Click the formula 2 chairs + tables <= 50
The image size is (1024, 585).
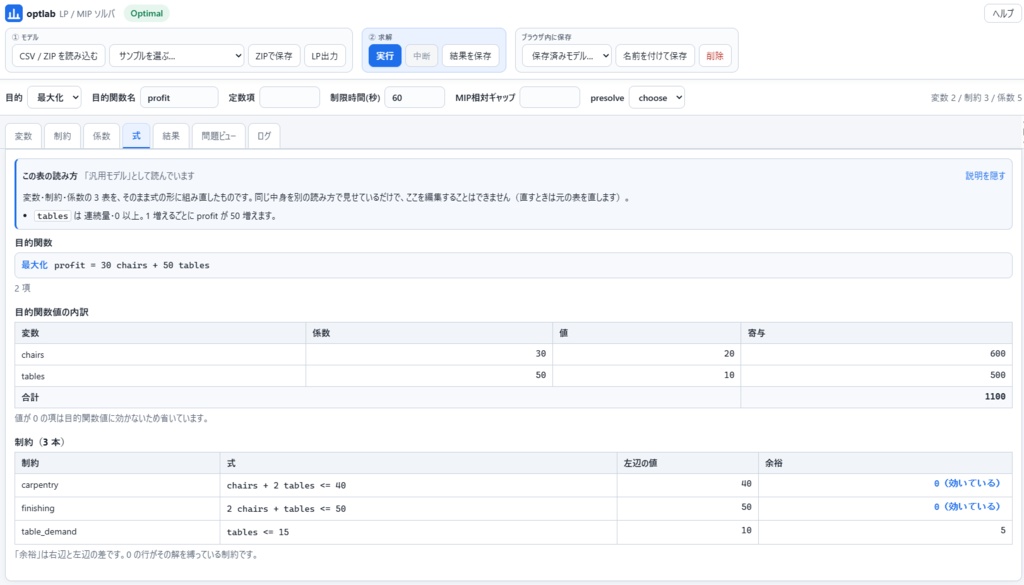point(286,509)
